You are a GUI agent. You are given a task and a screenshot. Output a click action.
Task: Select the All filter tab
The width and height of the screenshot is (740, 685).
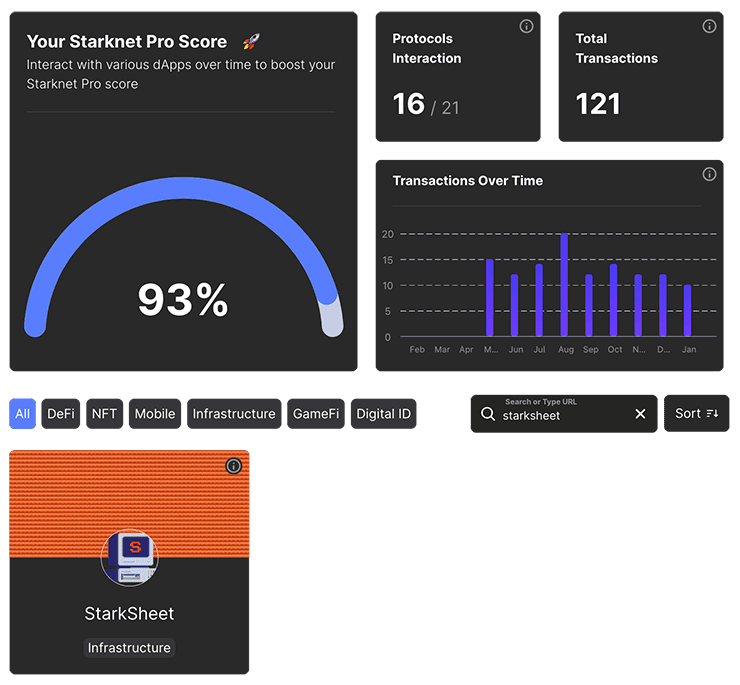tap(23, 414)
